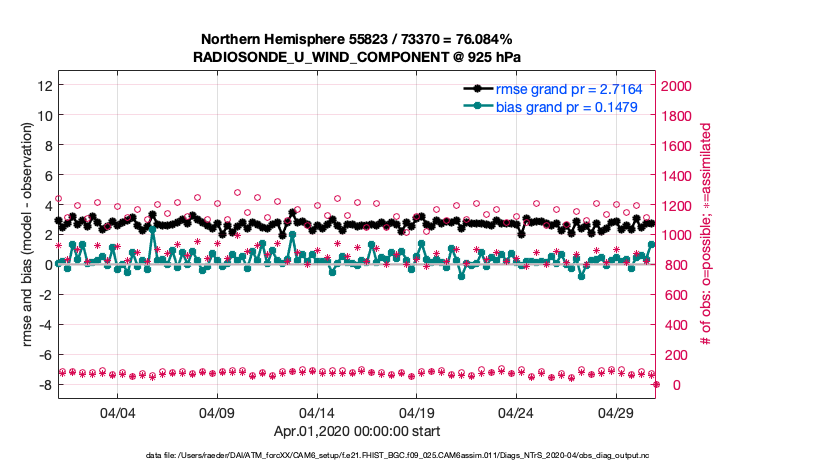This screenshot has width=830, height=470.
Task: Click the 04/04 x-axis tick label
Action: point(117,413)
